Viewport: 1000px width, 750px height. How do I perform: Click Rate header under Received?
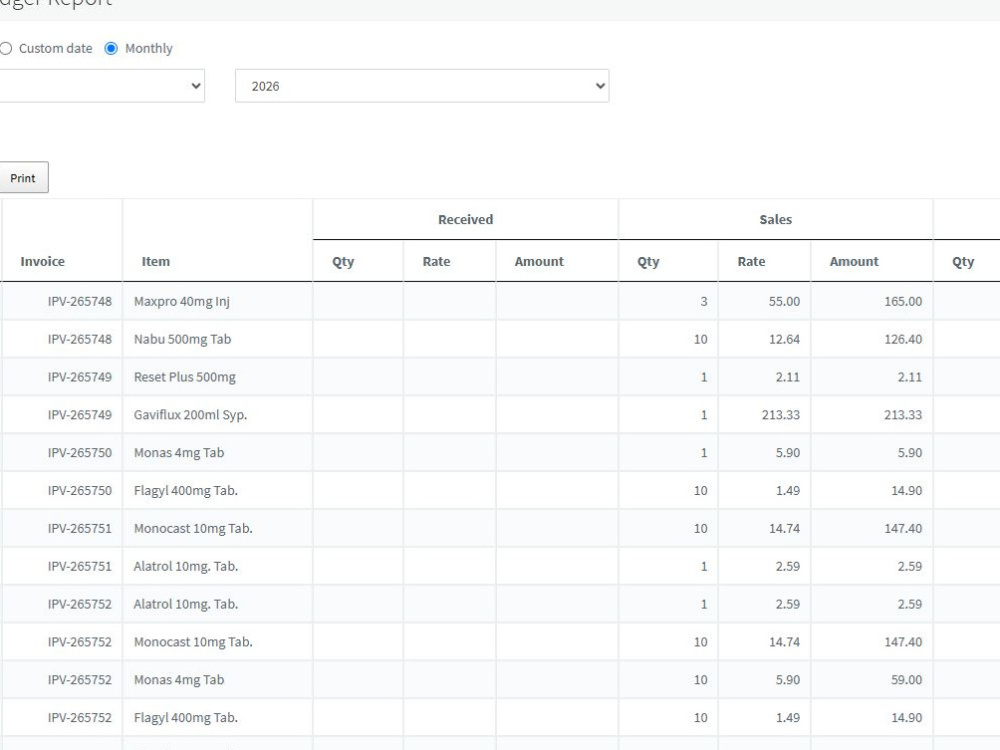436,261
